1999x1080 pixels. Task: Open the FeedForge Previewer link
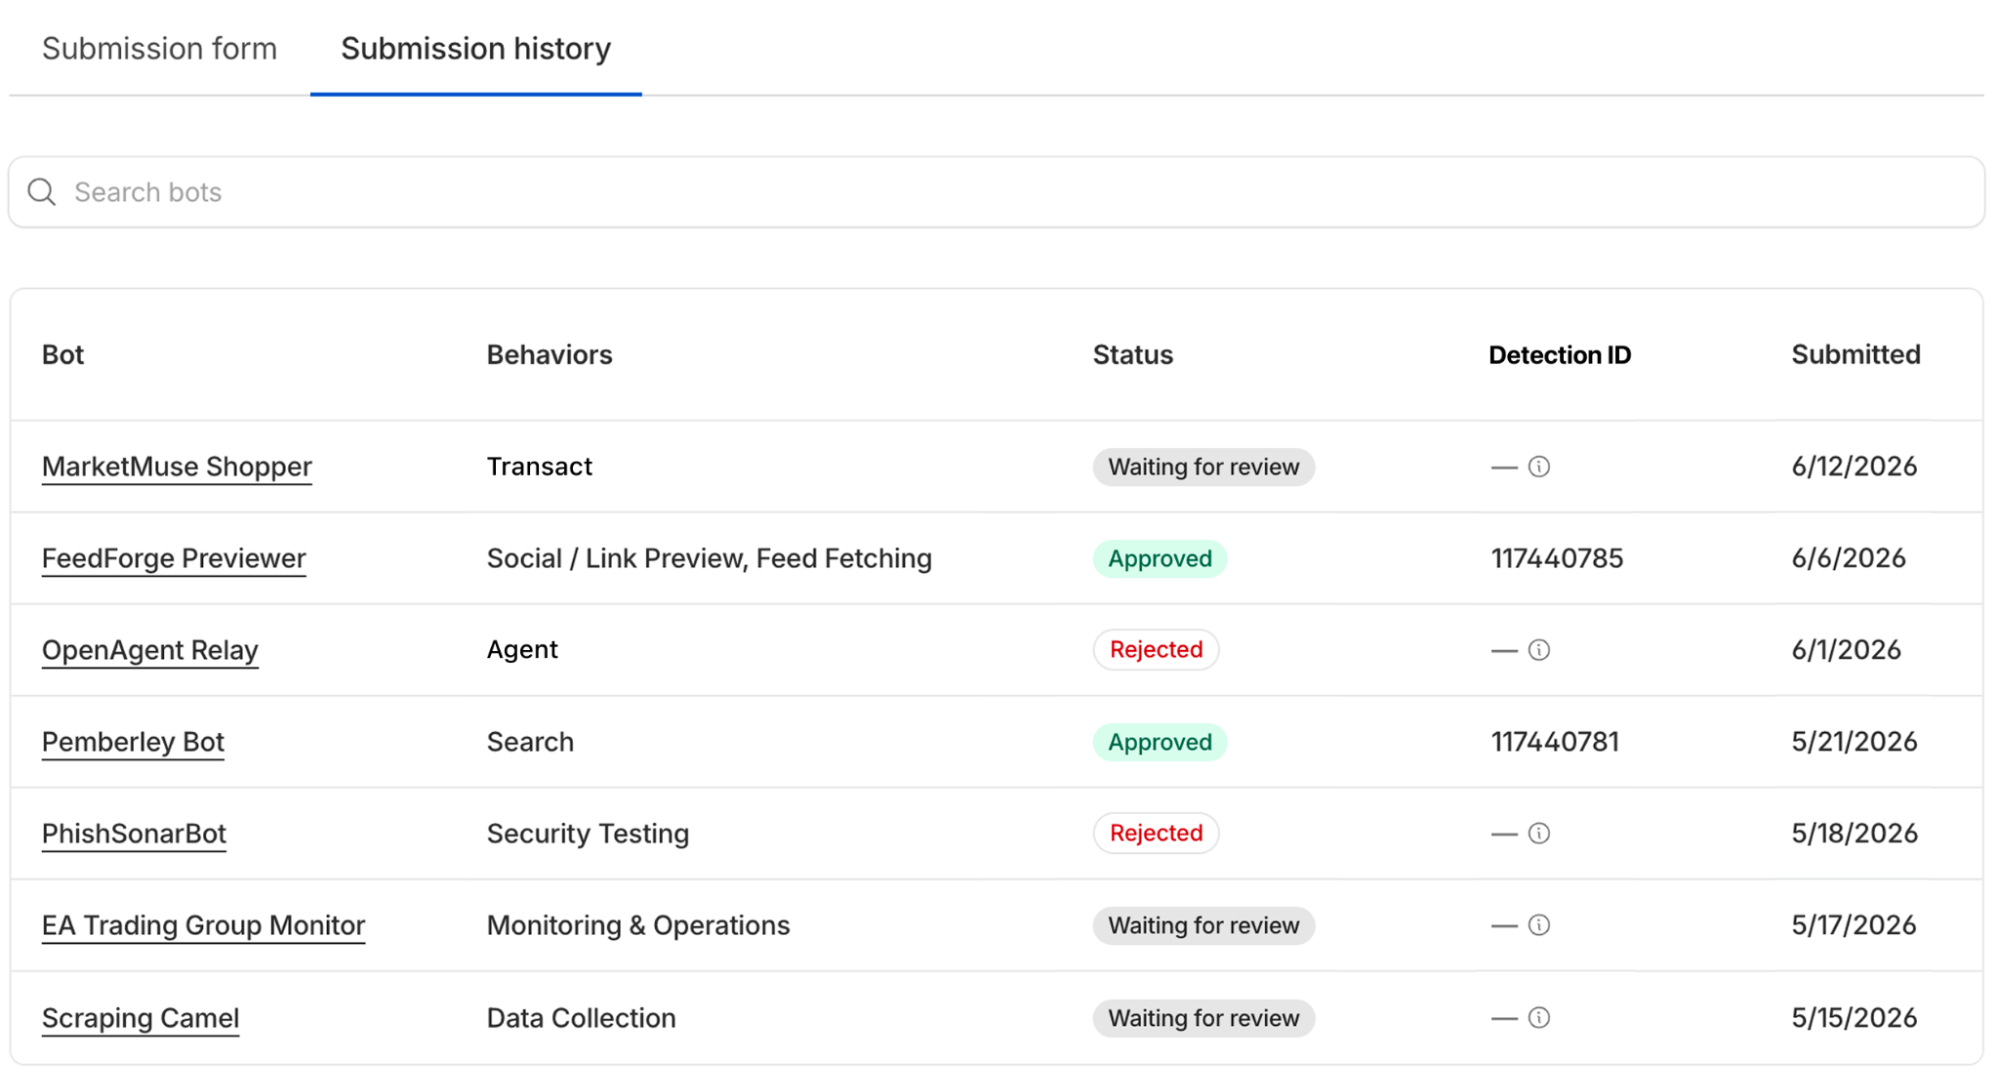tap(174, 558)
